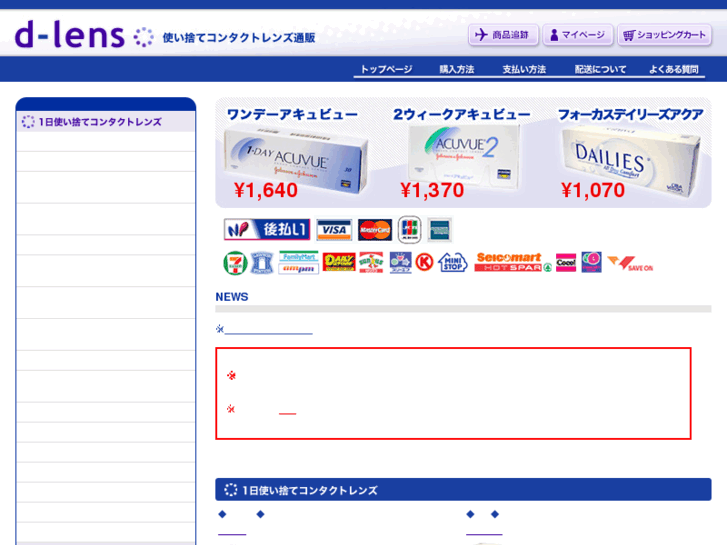
Task: Open the ワンデーアキュビュー 1-DAY ACUVUE product banner
Action: pos(295,153)
